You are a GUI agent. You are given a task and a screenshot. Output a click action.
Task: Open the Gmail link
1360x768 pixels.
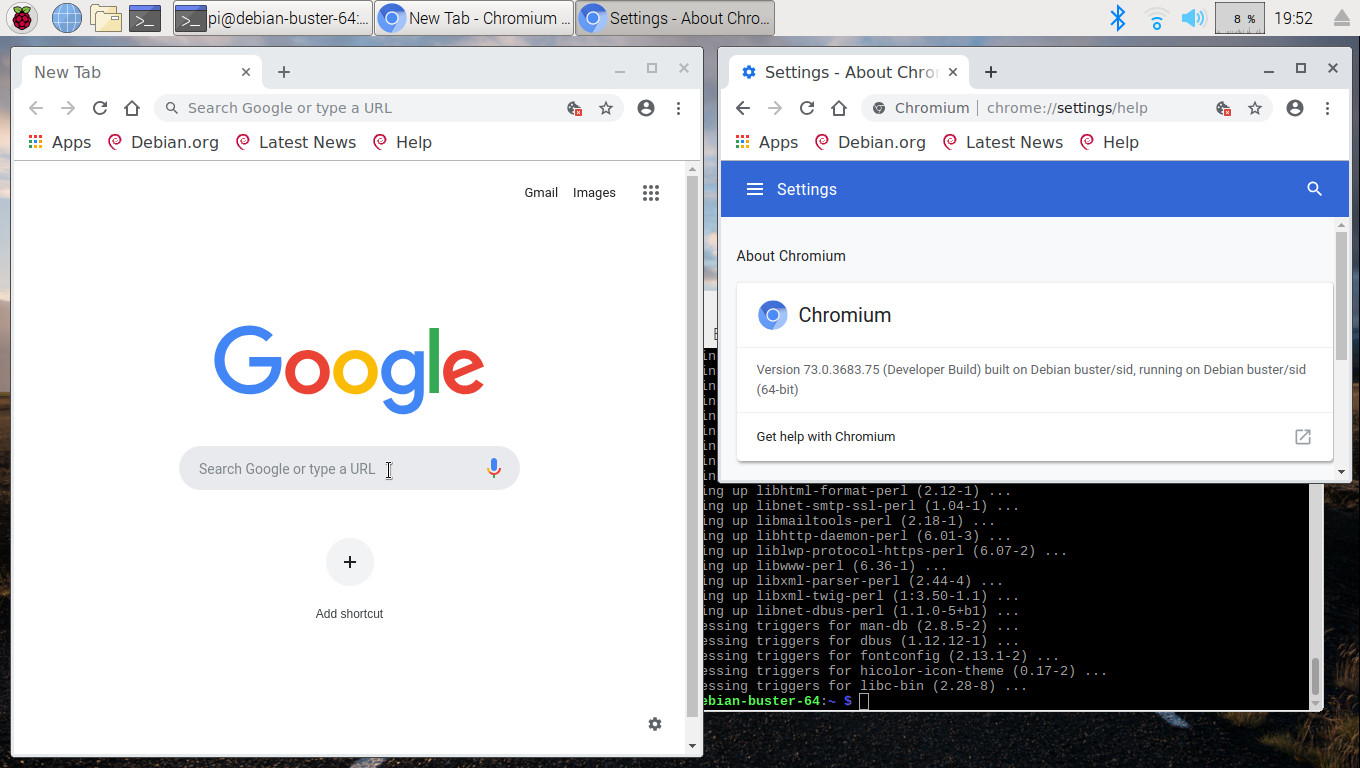(541, 193)
